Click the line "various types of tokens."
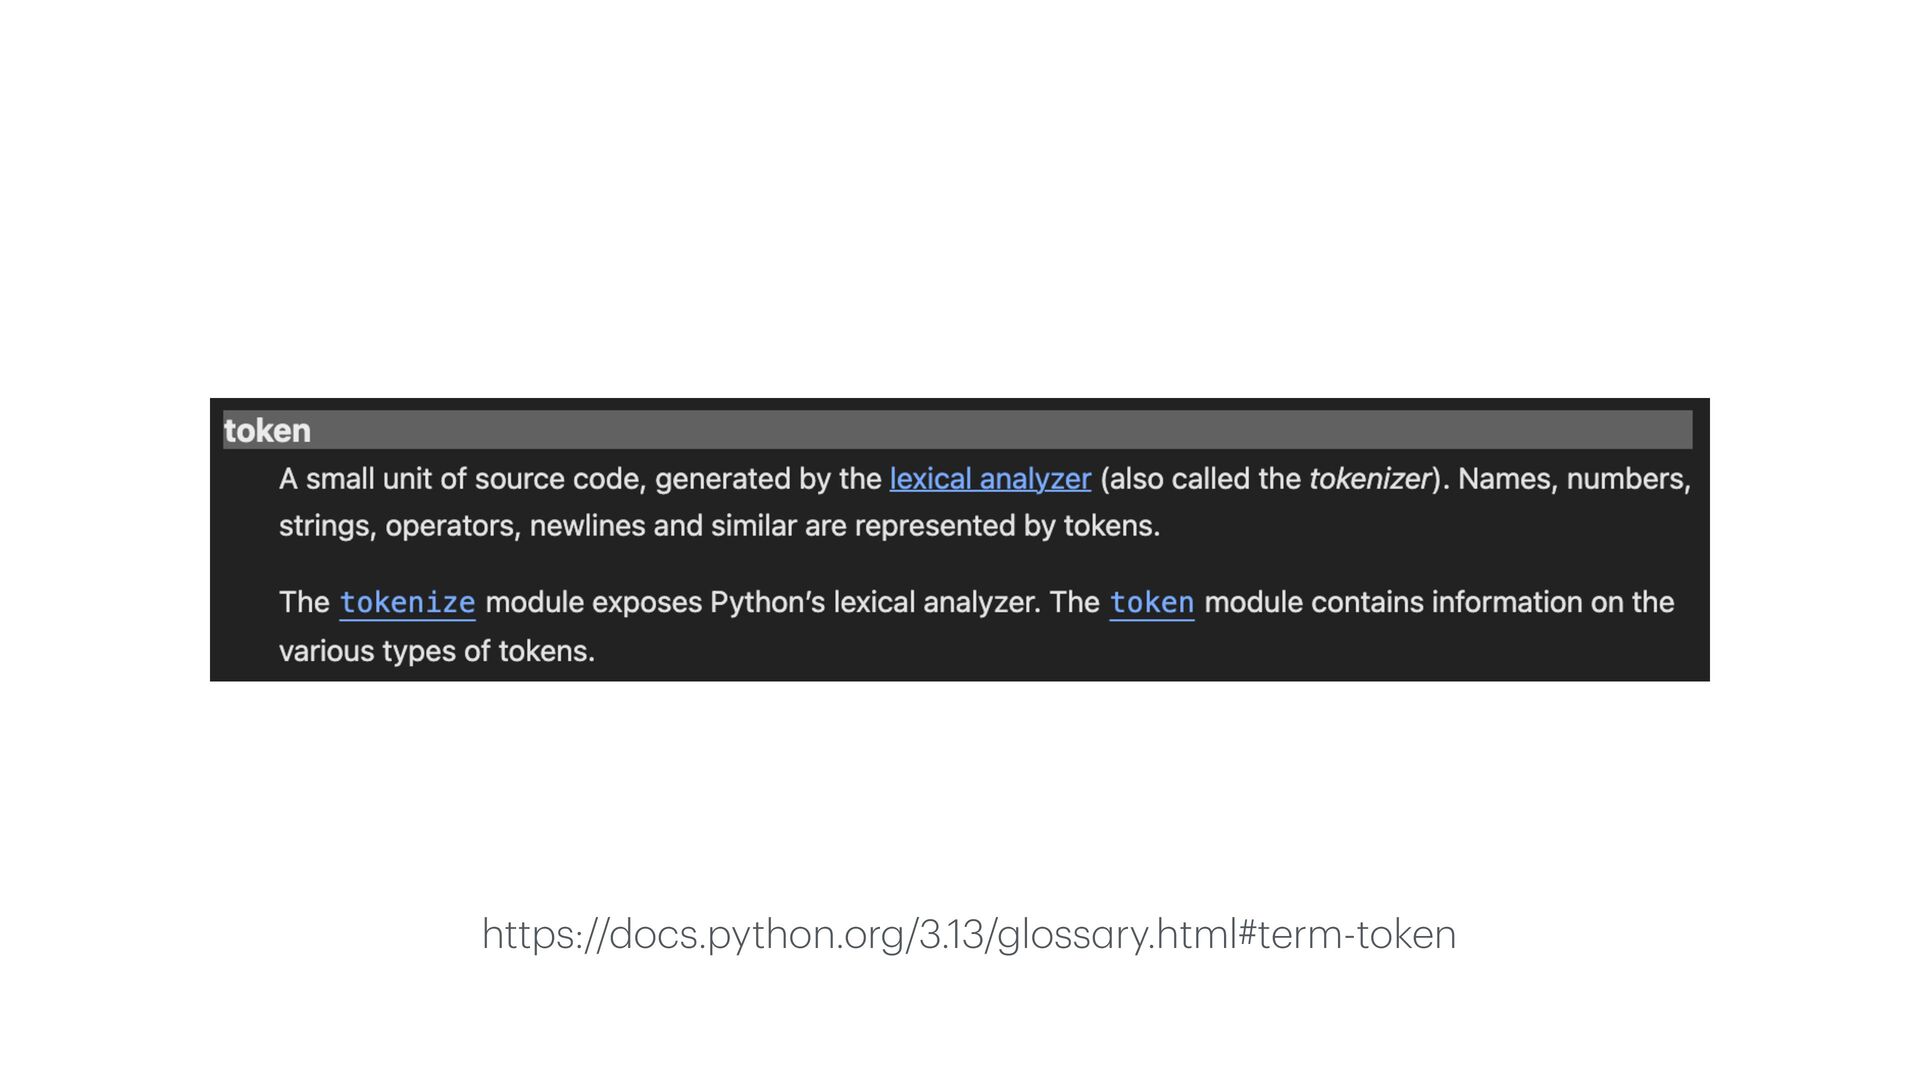 tap(437, 651)
